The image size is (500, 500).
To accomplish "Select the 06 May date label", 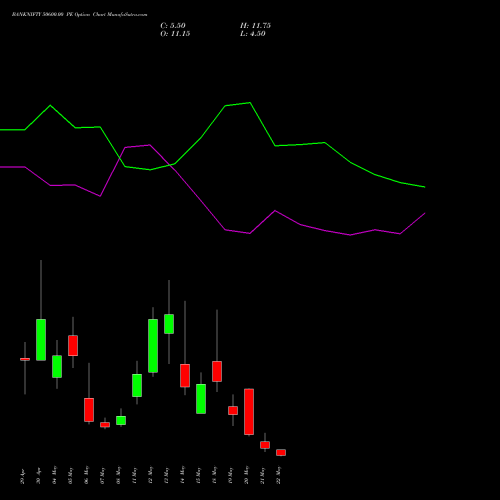I will 86,475.
